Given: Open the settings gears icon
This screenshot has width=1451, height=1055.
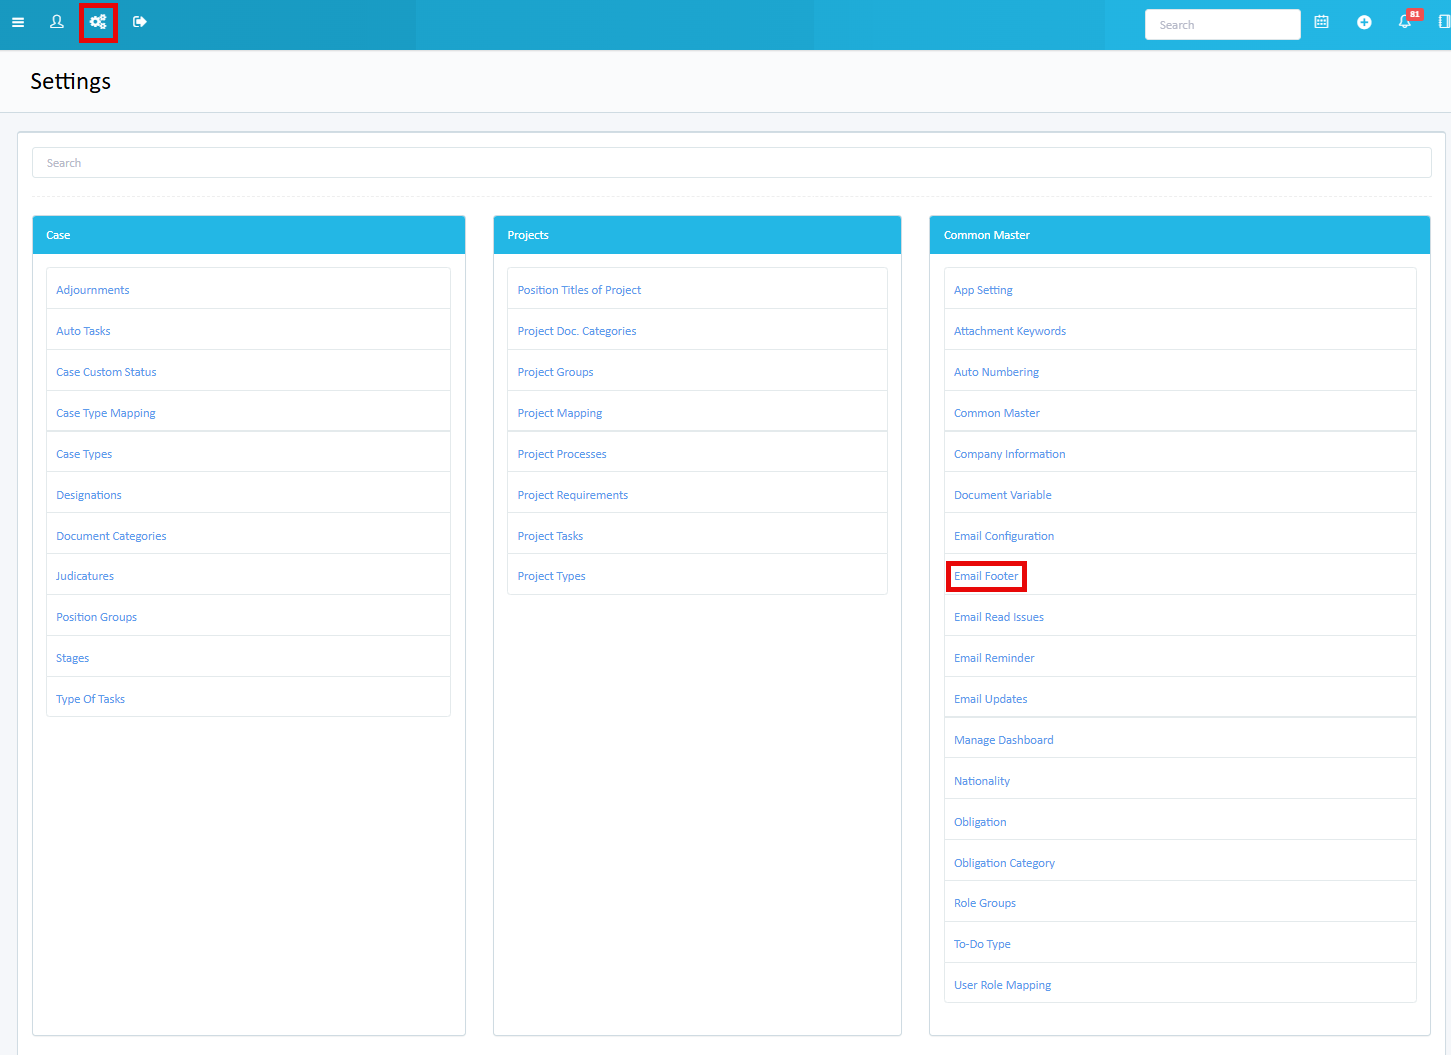Looking at the screenshot, I should [x=98, y=22].
